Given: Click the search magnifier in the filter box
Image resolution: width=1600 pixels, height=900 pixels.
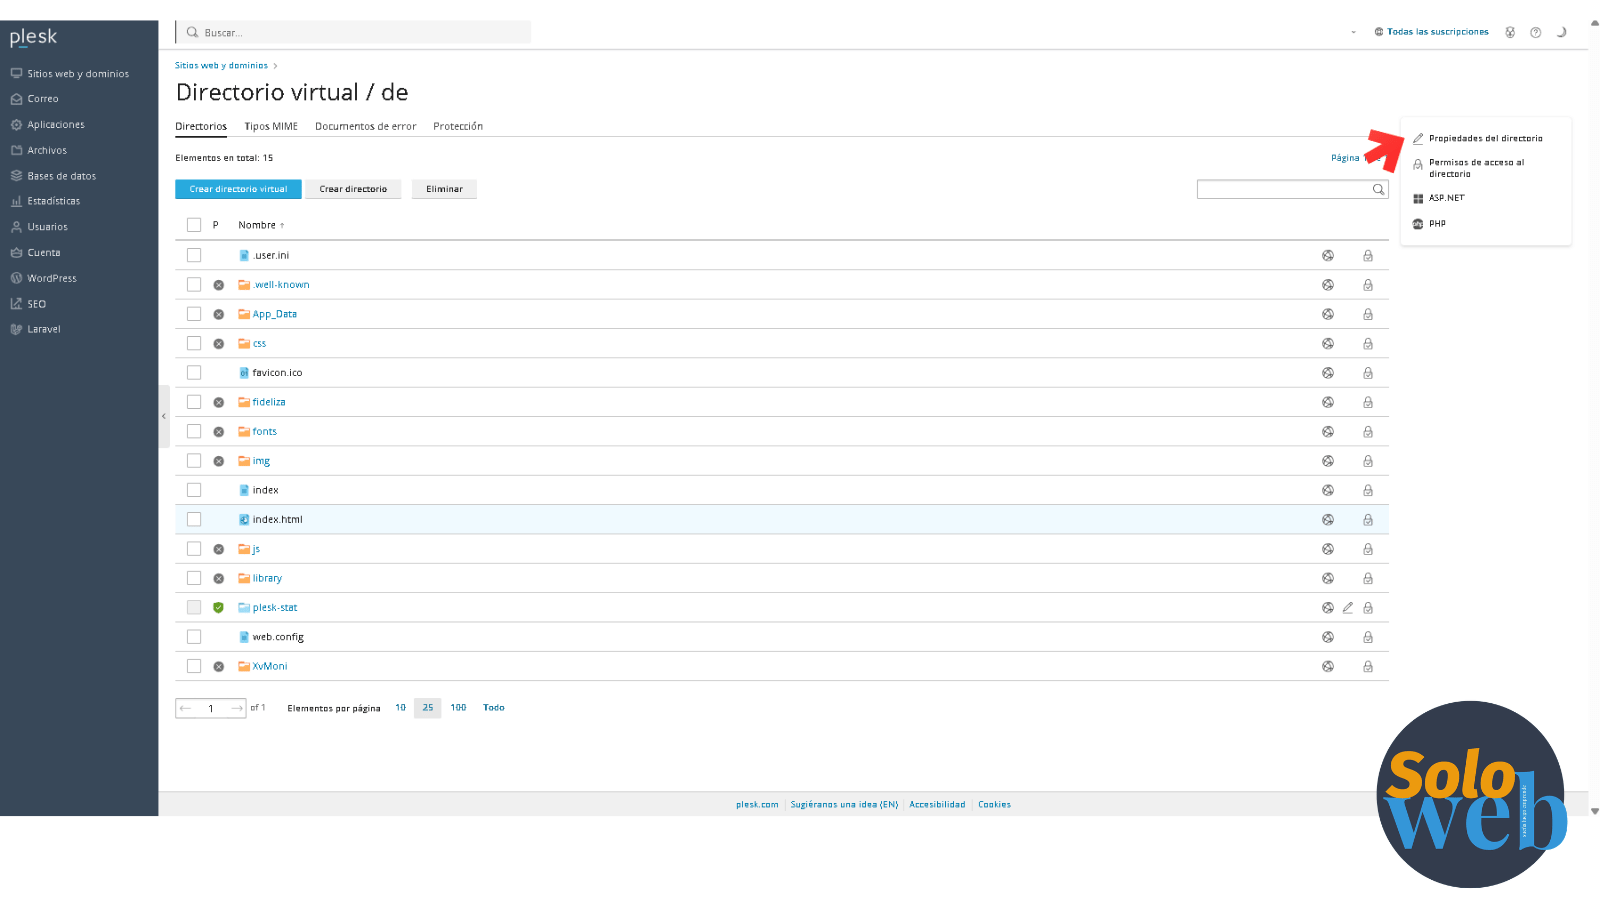Looking at the screenshot, I should [1378, 190].
